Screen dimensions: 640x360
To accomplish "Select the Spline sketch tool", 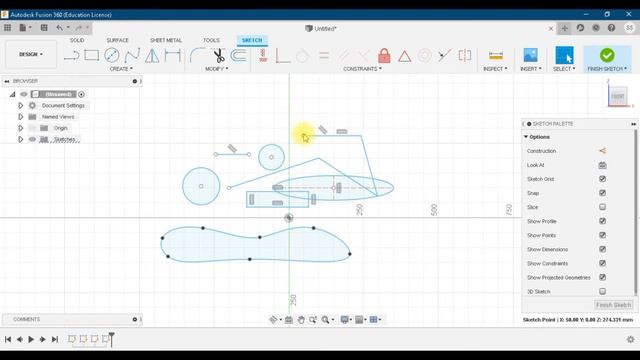I will click(132, 55).
